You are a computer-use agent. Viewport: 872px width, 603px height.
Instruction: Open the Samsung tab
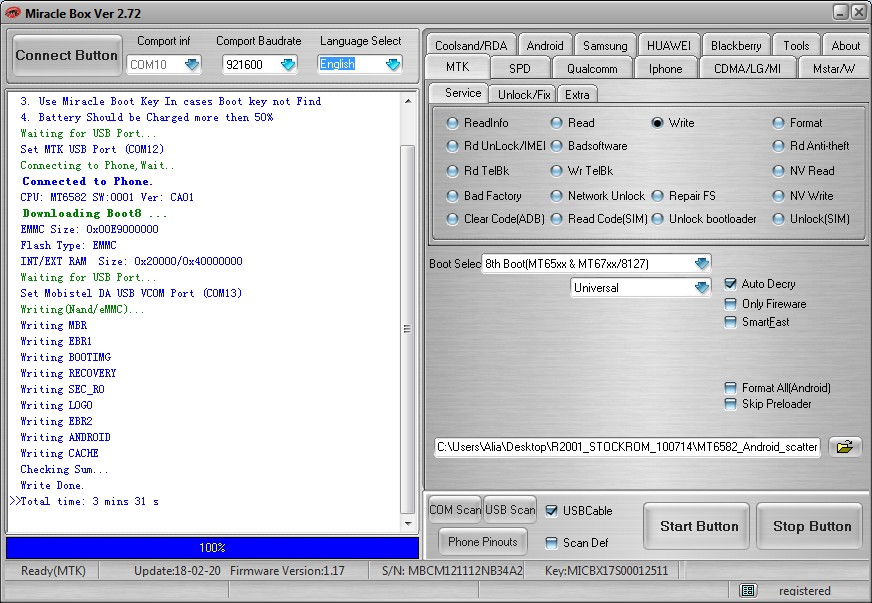[605, 45]
